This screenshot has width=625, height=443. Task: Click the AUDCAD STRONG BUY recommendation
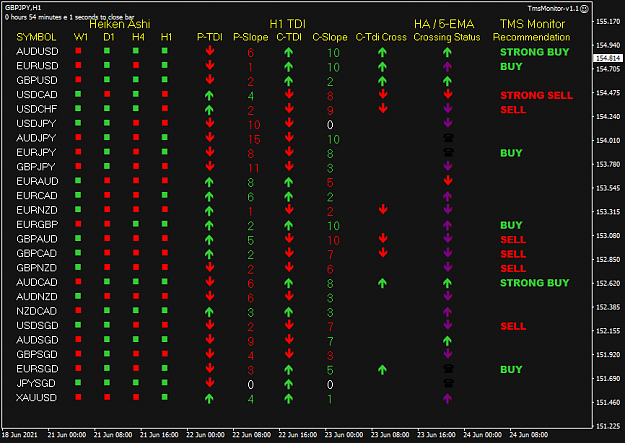point(535,283)
